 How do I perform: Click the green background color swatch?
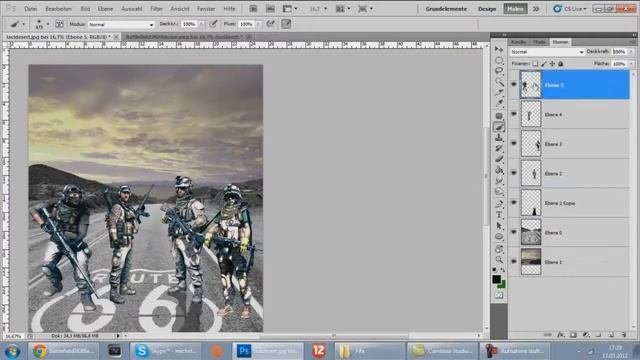tap(503, 285)
